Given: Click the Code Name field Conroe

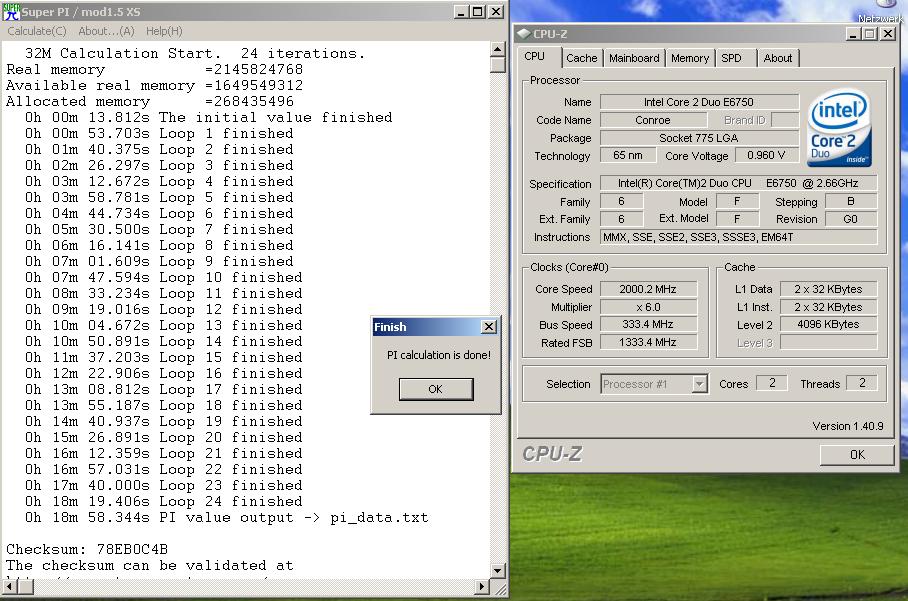Looking at the screenshot, I should (653, 120).
